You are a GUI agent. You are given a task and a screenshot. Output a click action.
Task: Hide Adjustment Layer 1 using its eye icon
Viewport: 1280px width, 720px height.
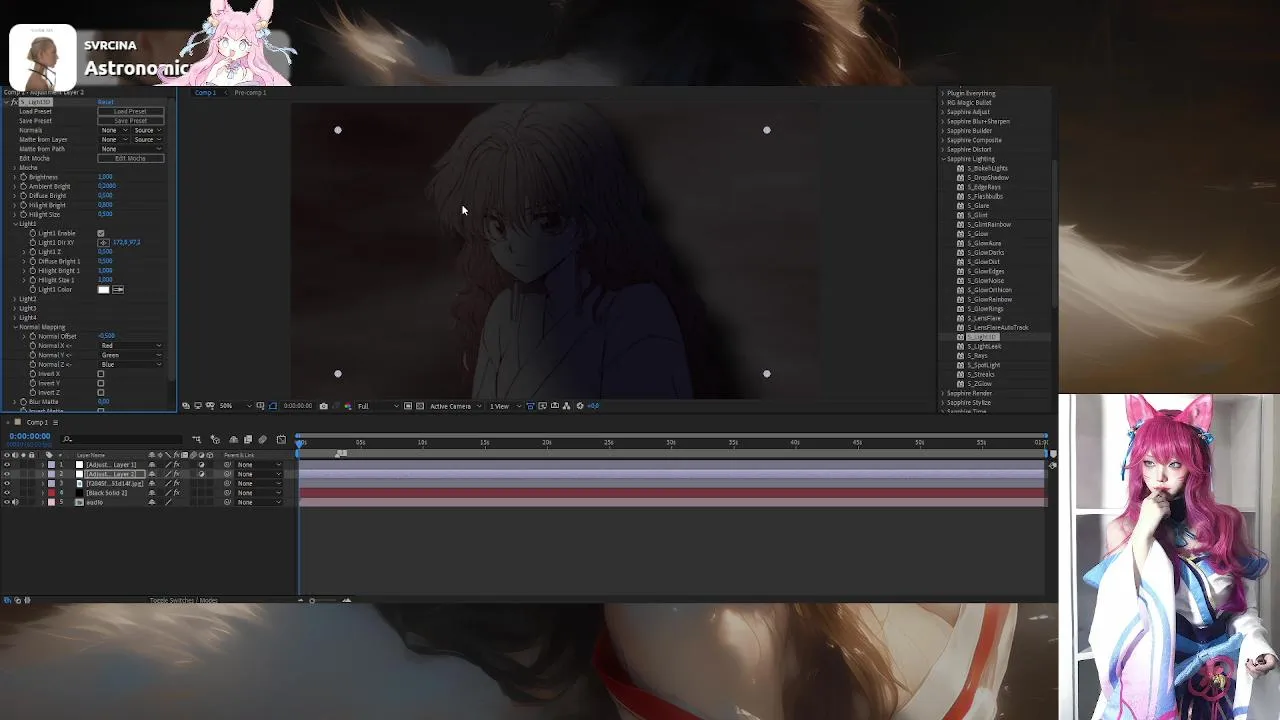click(x=7, y=465)
